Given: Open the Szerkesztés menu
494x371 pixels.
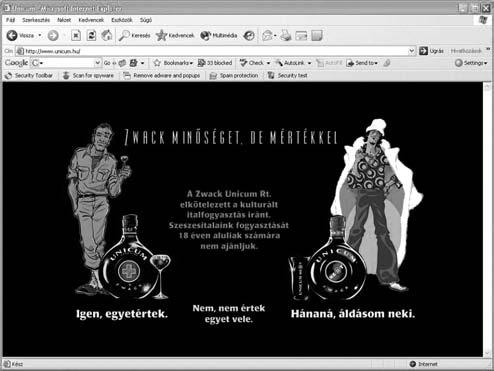Looking at the screenshot, I should tap(36, 20).
